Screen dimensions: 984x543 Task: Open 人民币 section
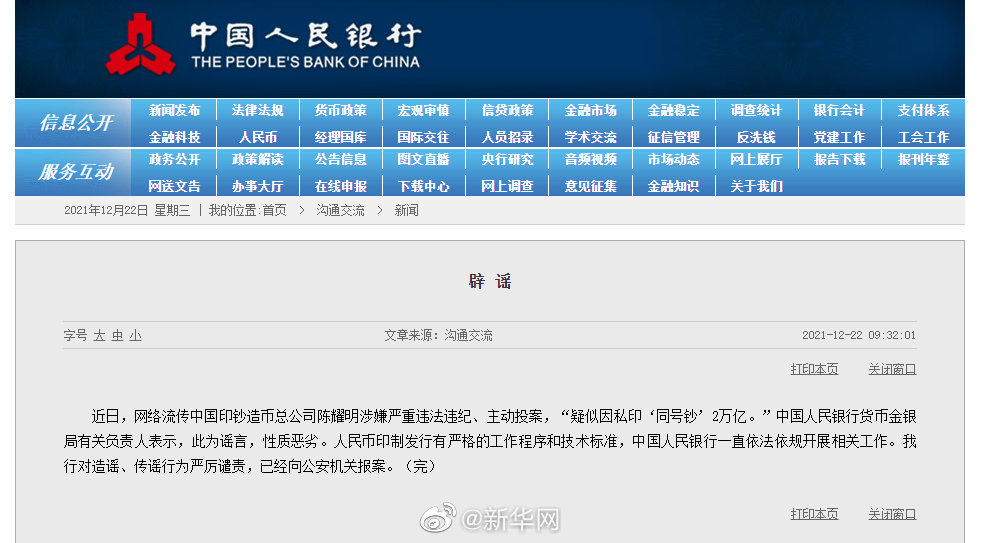tap(257, 137)
